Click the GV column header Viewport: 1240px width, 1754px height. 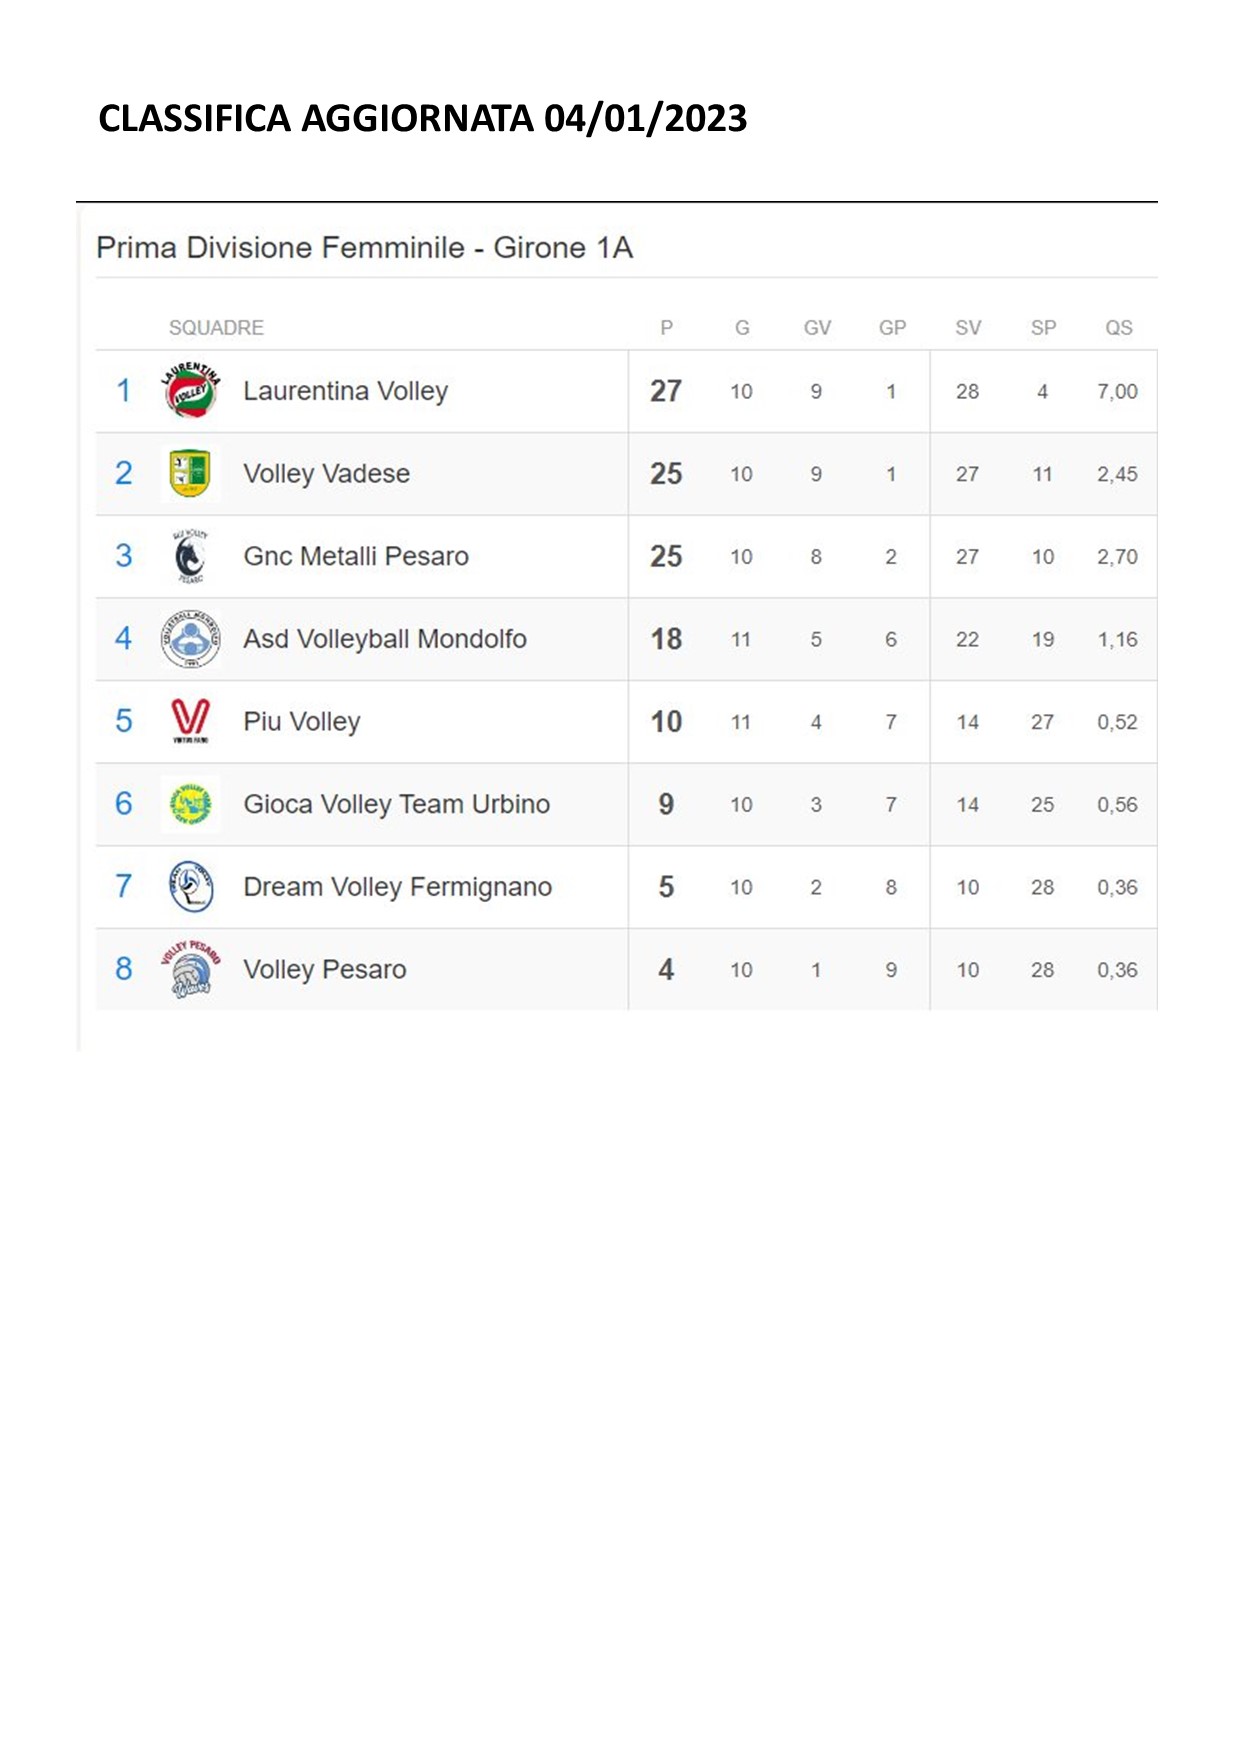tap(817, 328)
